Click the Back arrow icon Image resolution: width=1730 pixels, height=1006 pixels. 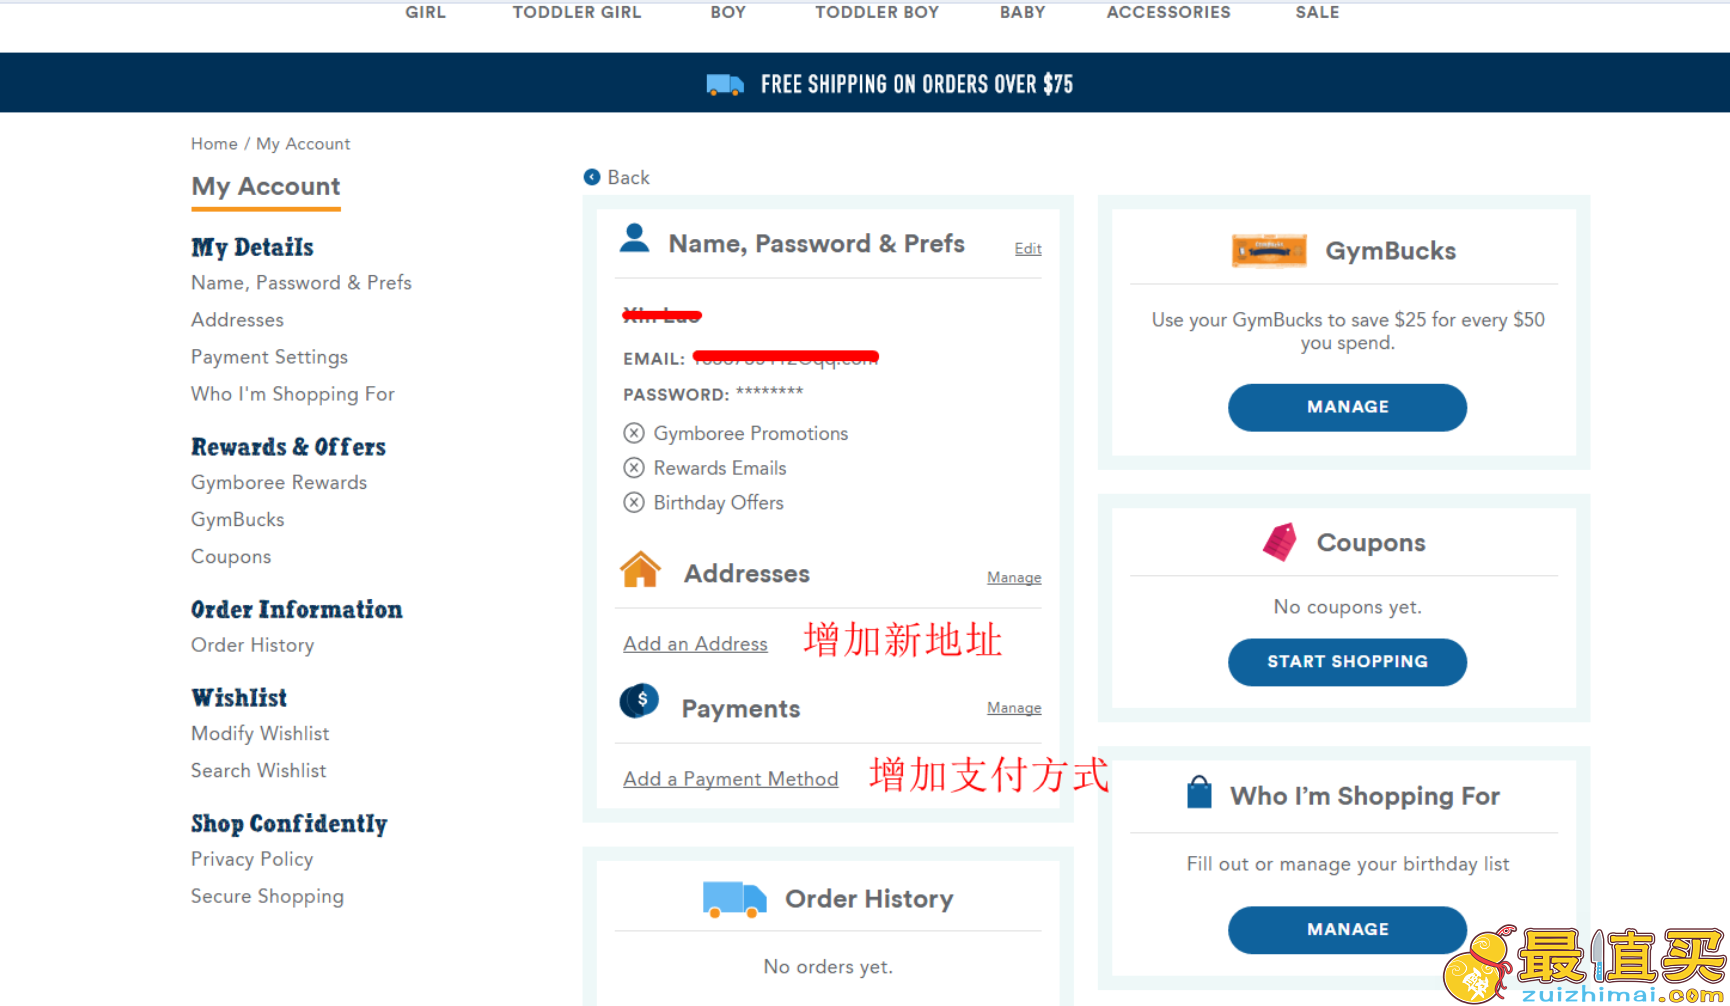coord(592,177)
